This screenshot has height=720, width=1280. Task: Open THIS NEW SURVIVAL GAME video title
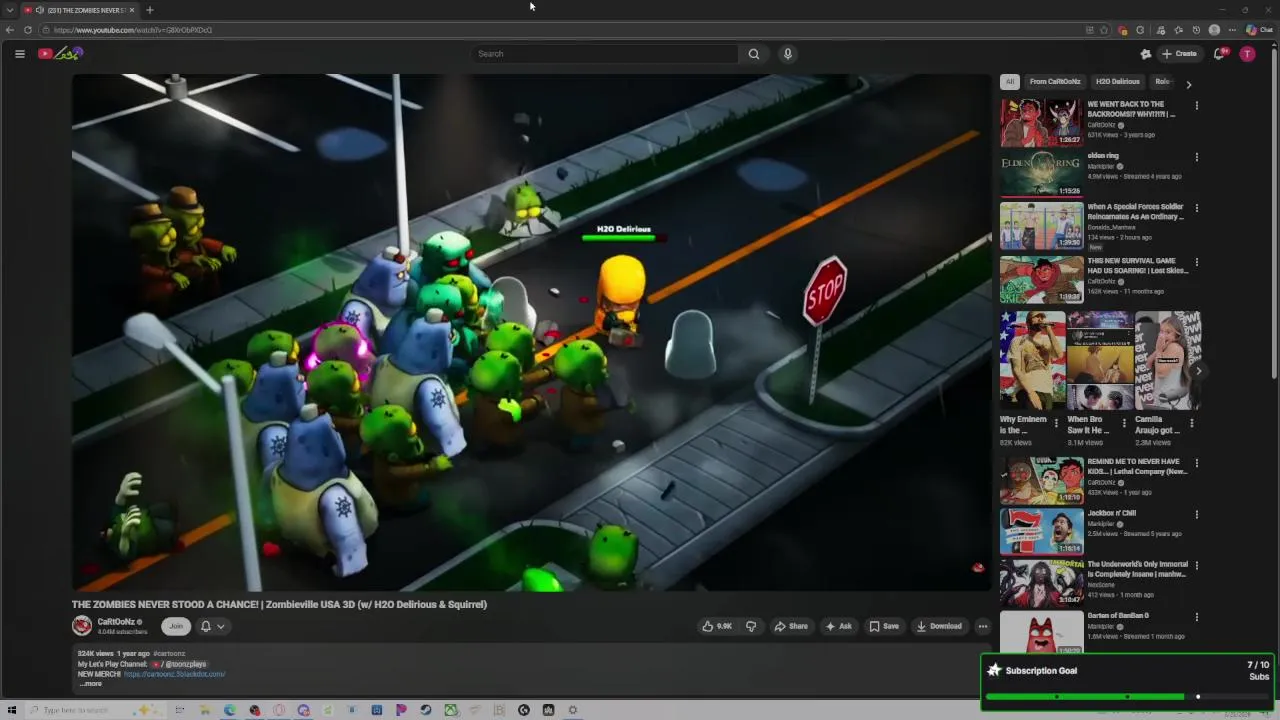coord(1137,265)
